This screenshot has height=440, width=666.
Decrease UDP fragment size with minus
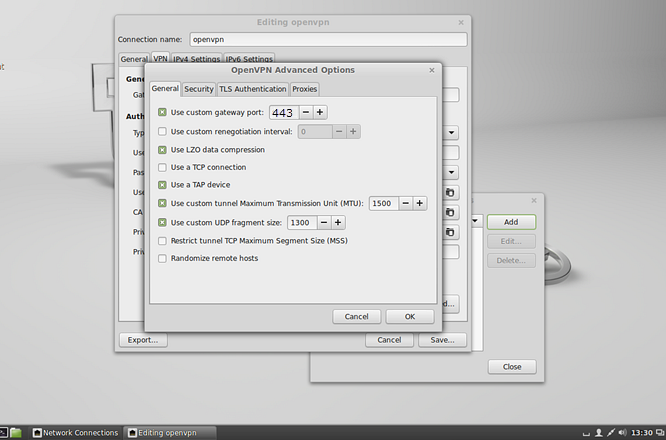point(324,222)
